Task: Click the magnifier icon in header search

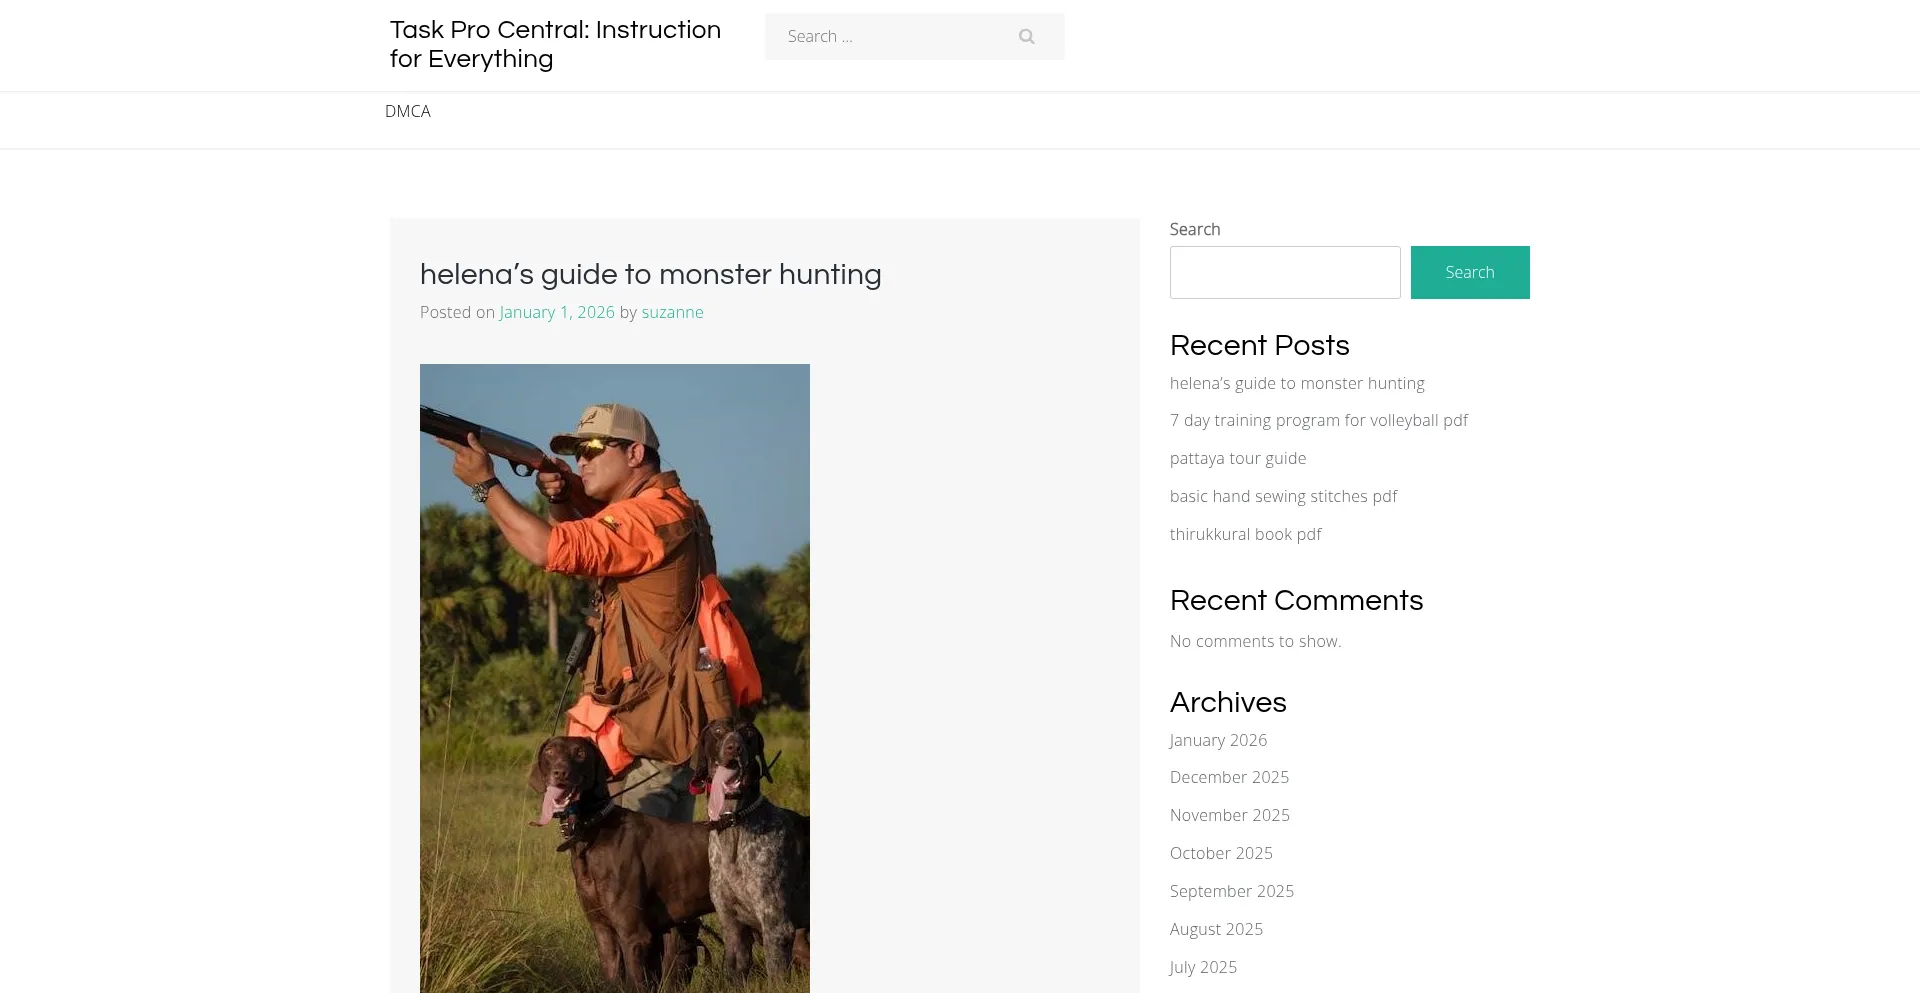Action: coord(1026,37)
